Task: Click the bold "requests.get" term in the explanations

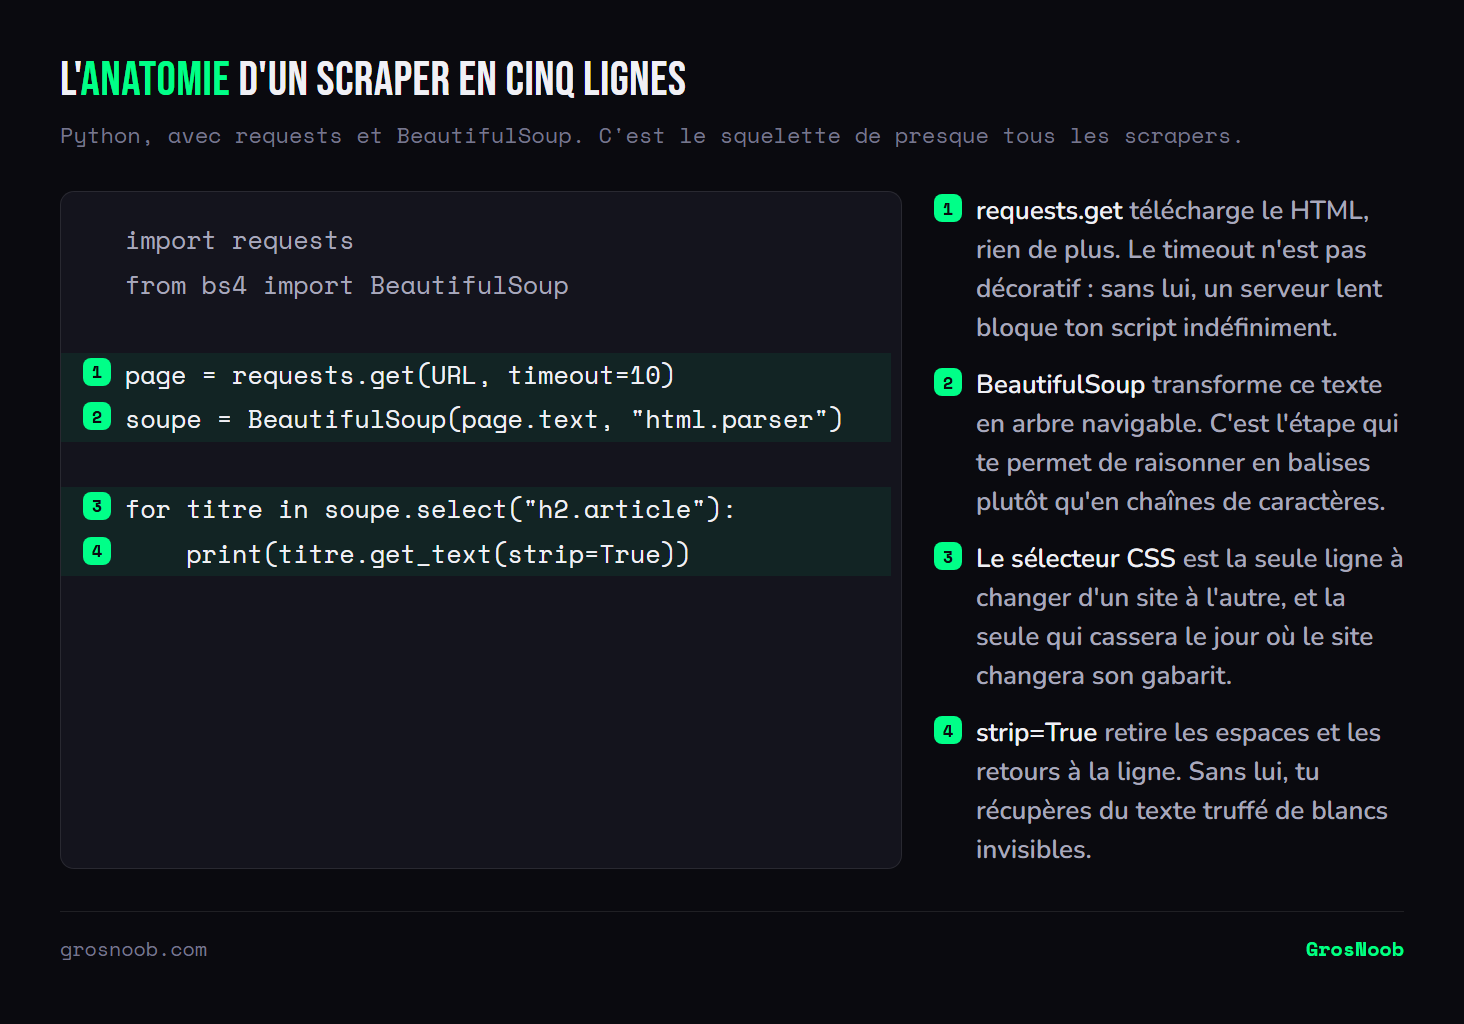Action: (1049, 211)
